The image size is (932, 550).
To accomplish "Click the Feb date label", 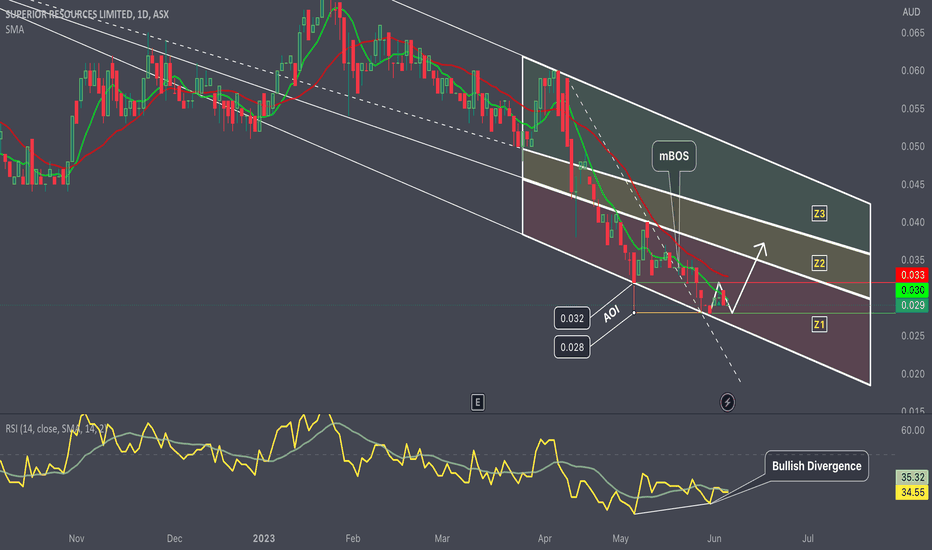I will coord(352,539).
